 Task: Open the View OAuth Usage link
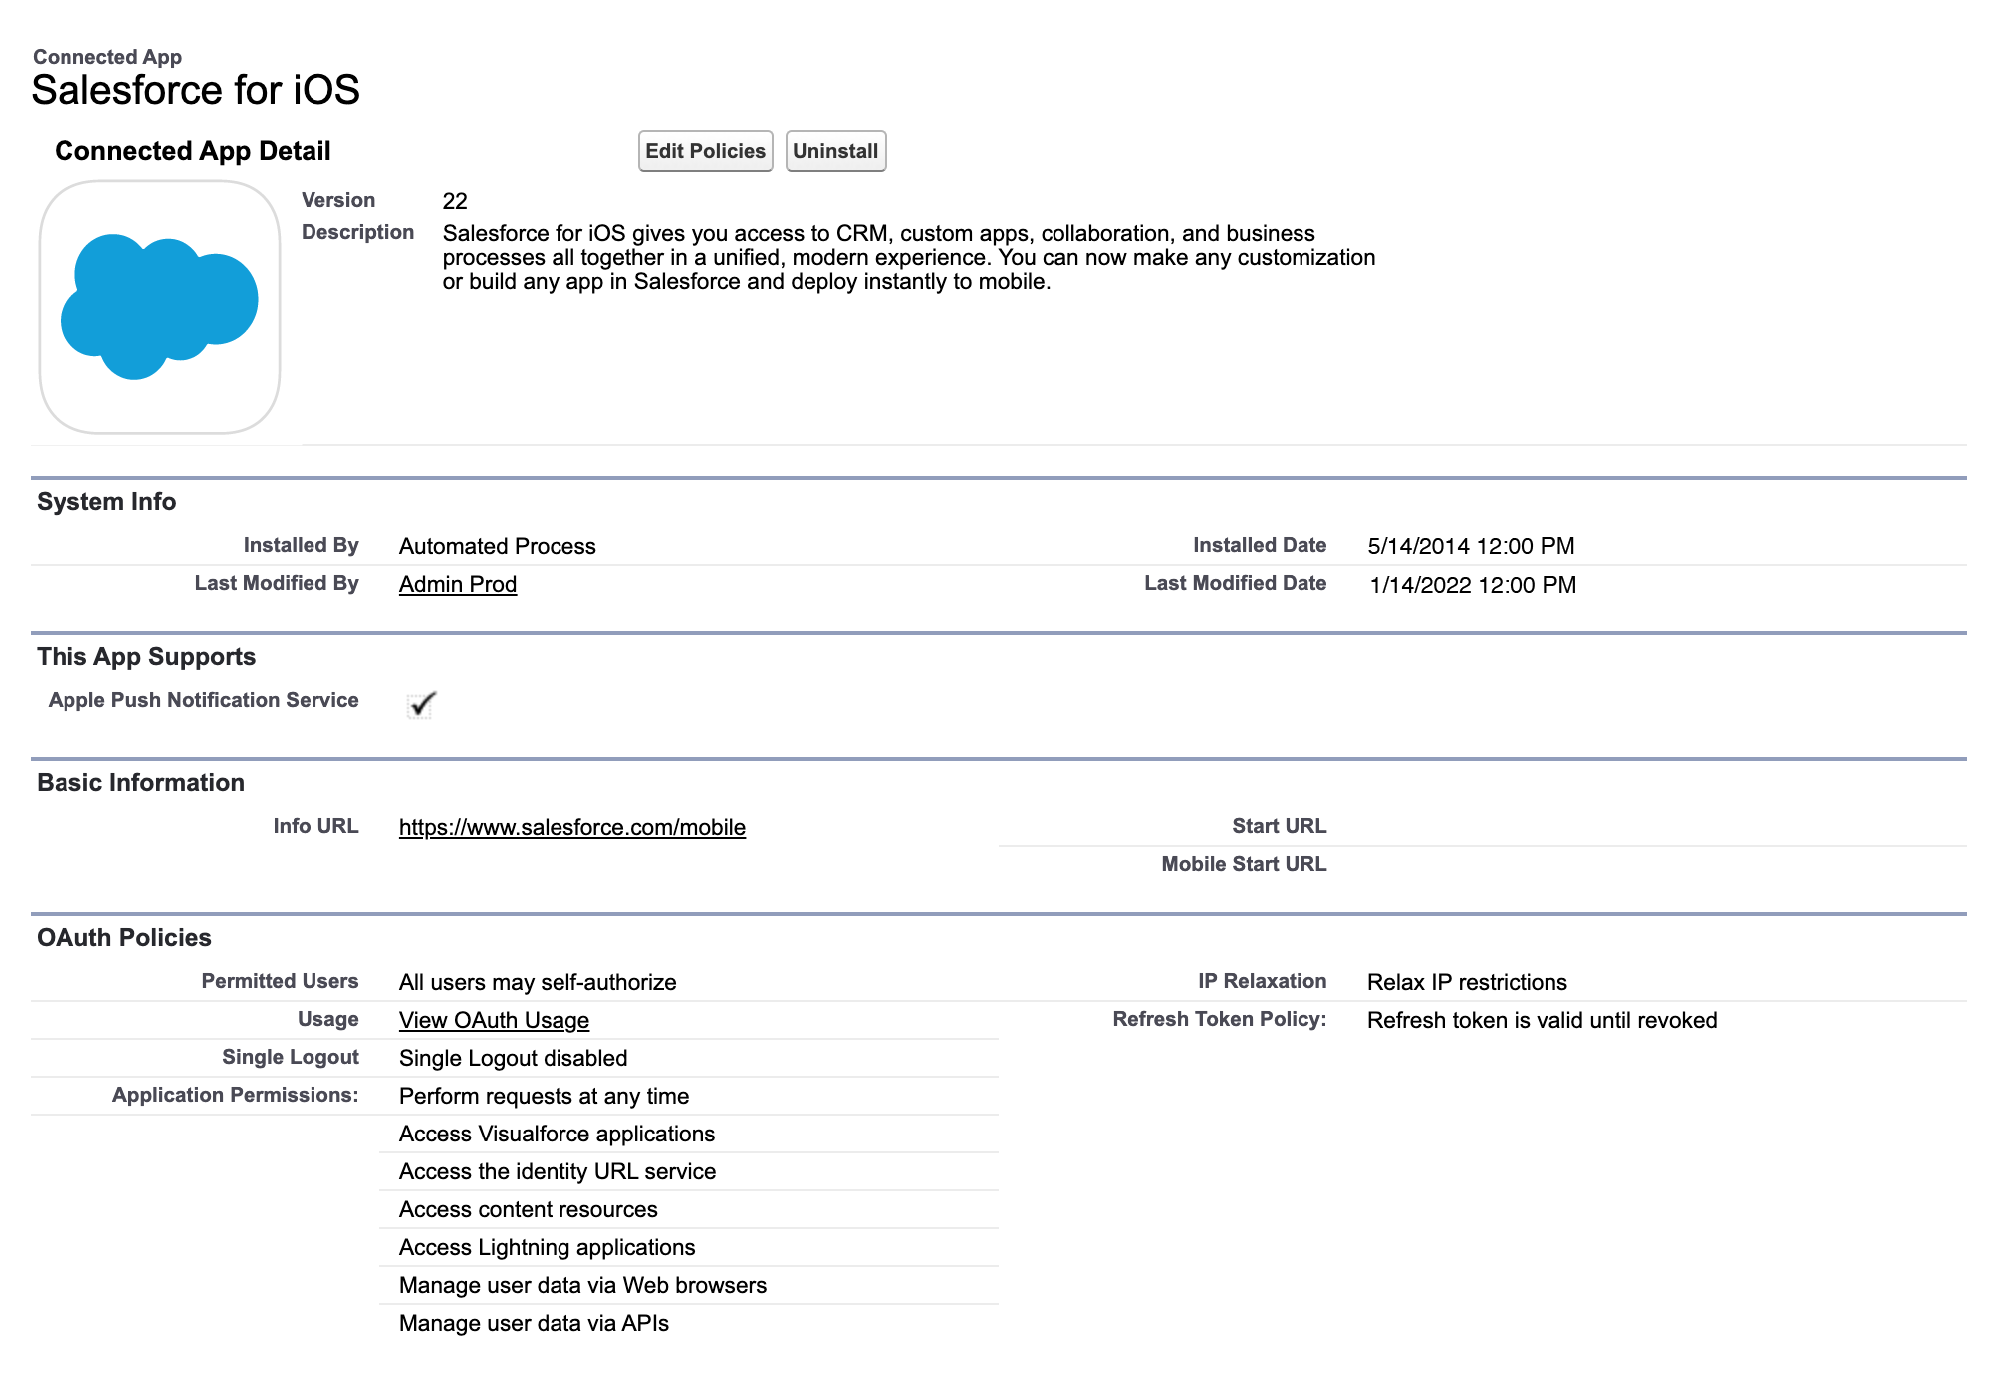coord(493,1020)
